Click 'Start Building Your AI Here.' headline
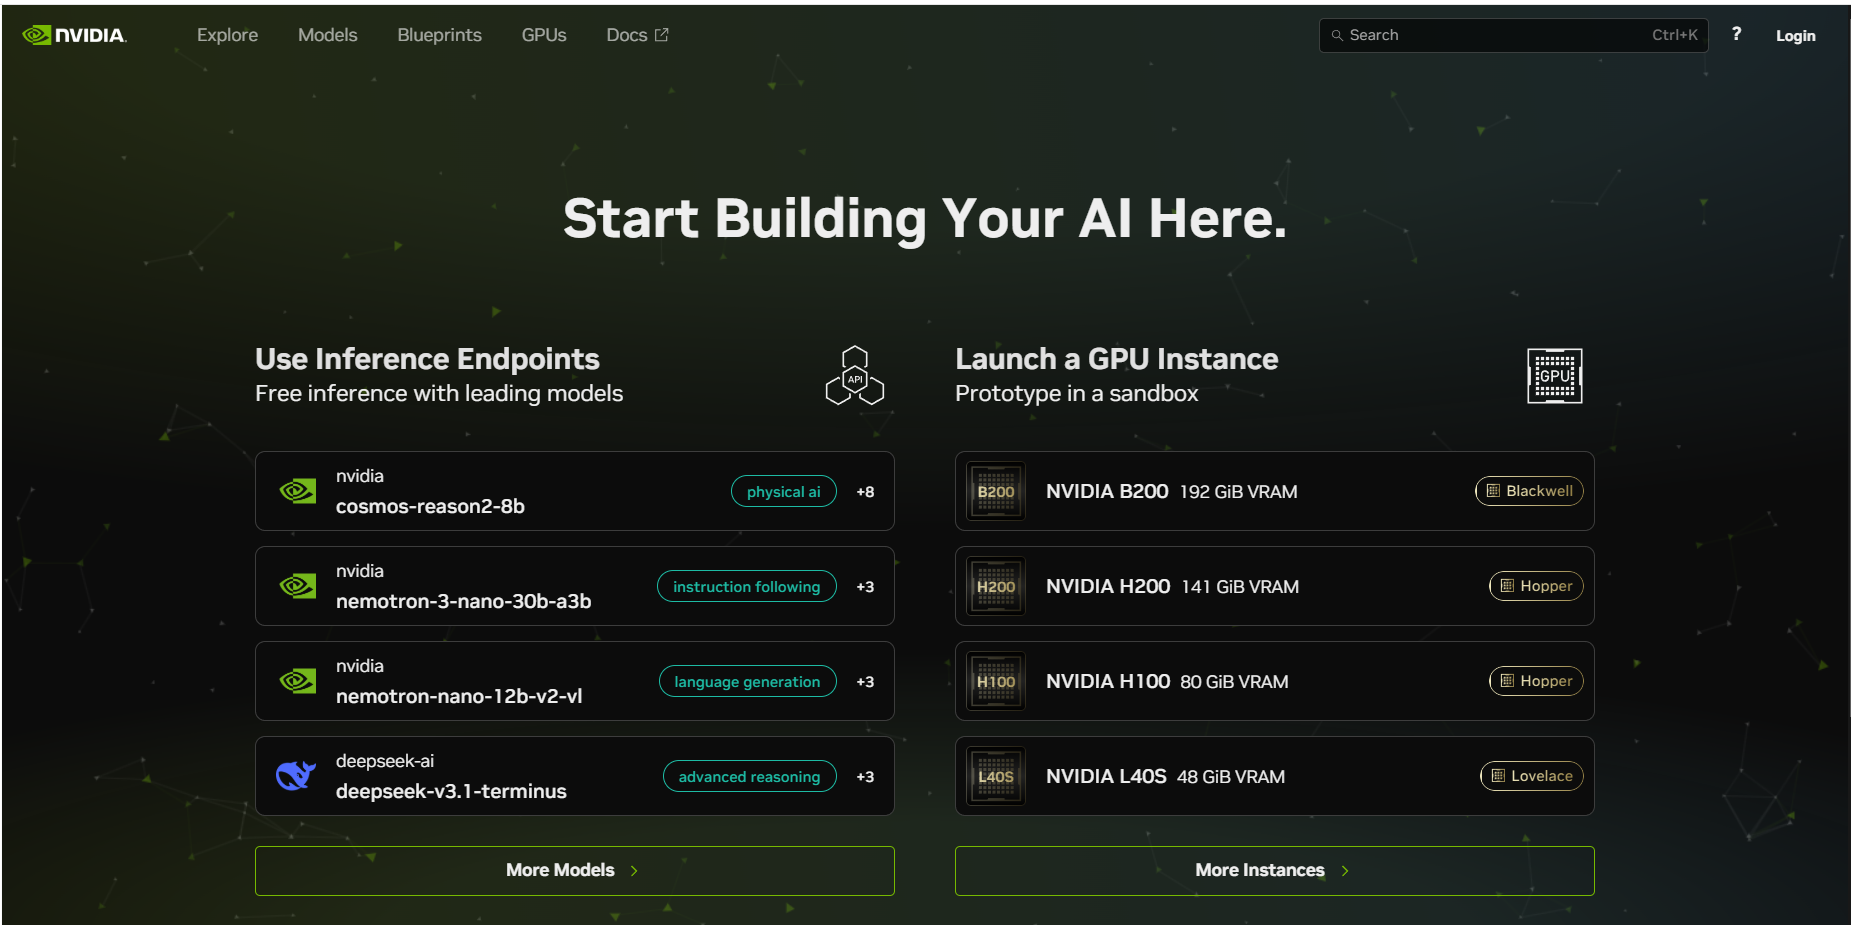This screenshot has width=1851, height=925. [x=924, y=219]
